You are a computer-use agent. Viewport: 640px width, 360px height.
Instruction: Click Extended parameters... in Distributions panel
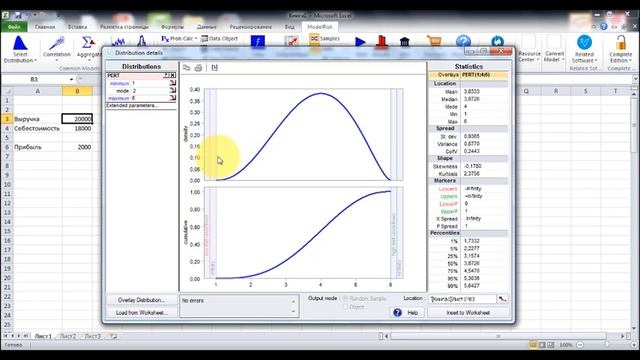point(131,106)
